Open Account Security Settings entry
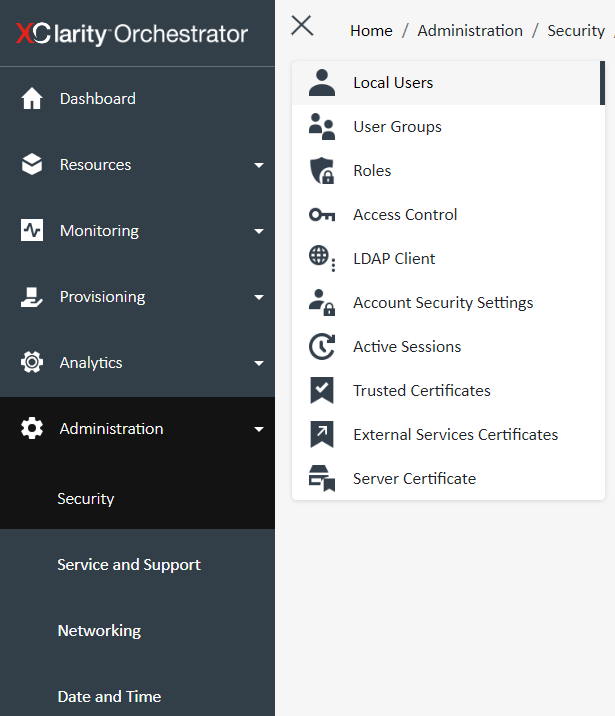Screen dimensions: 615x716 (443, 303)
